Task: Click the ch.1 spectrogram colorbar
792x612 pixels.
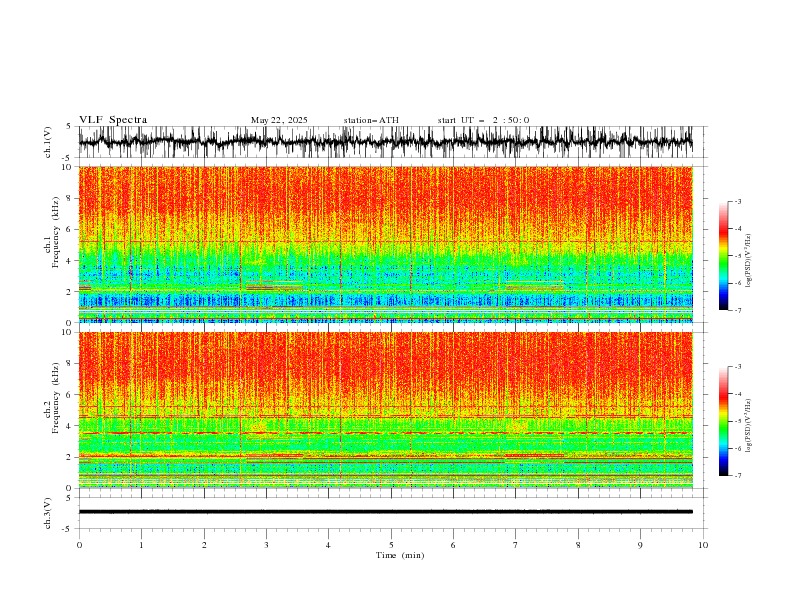Action: [723, 255]
